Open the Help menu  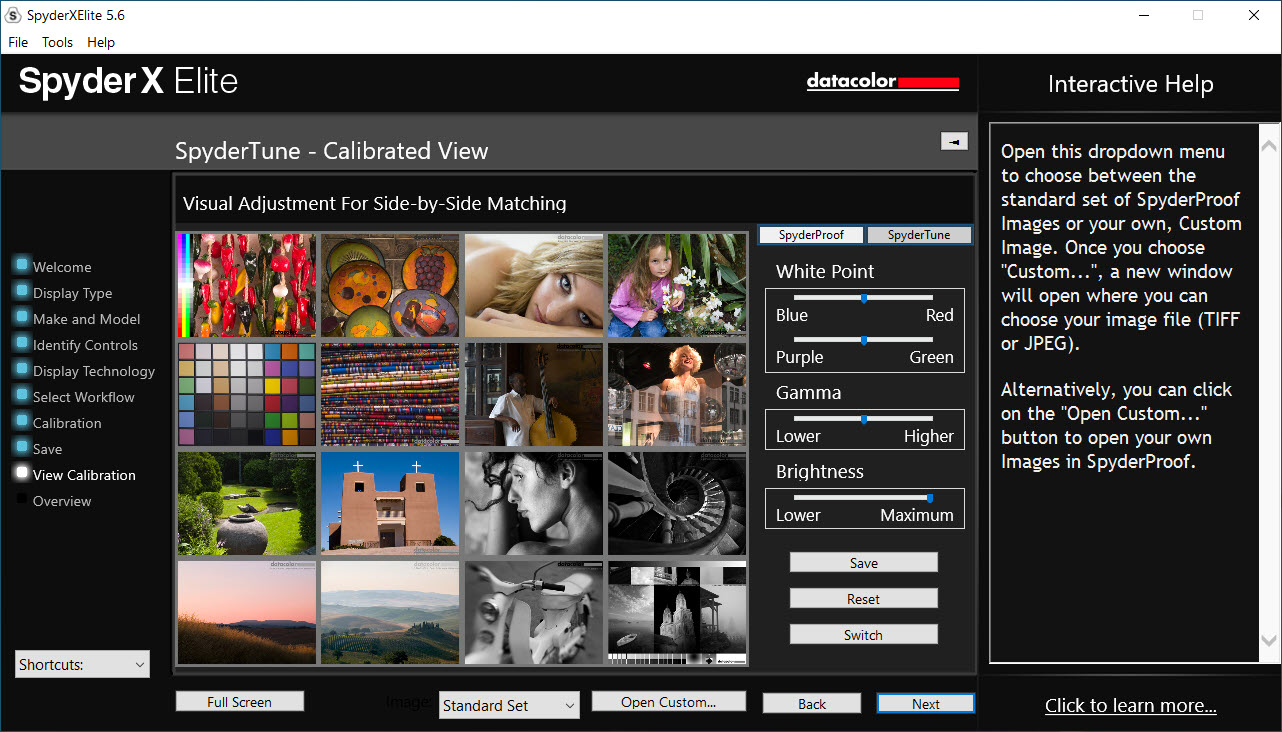pos(101,42)
